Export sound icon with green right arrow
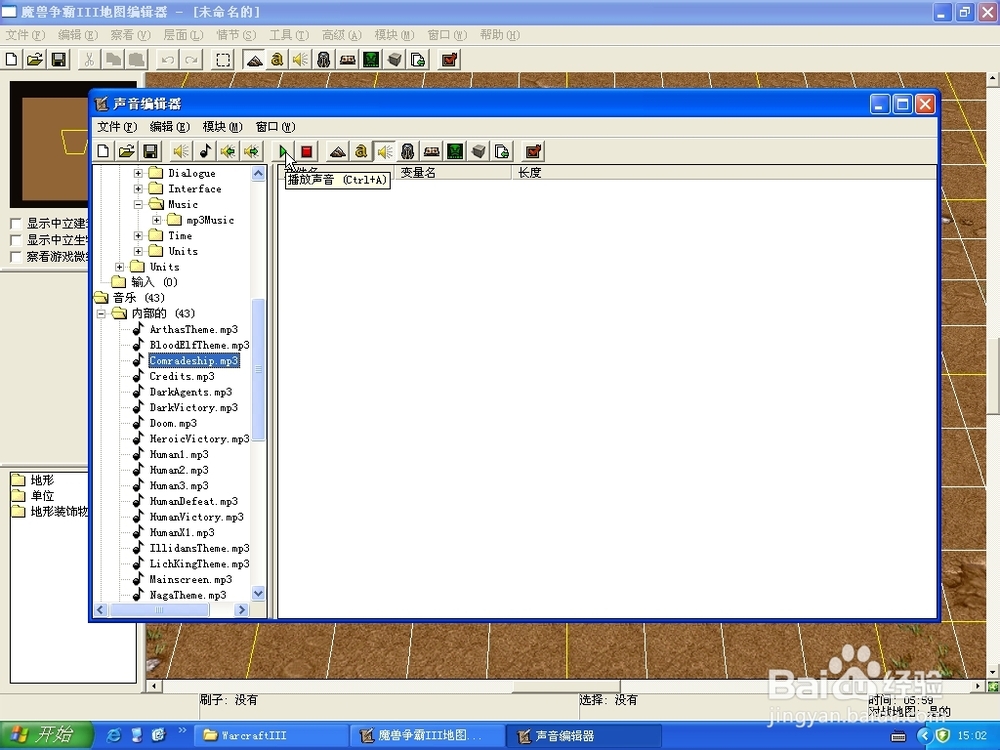This screenshot has width=1000, height=750. 252,151
